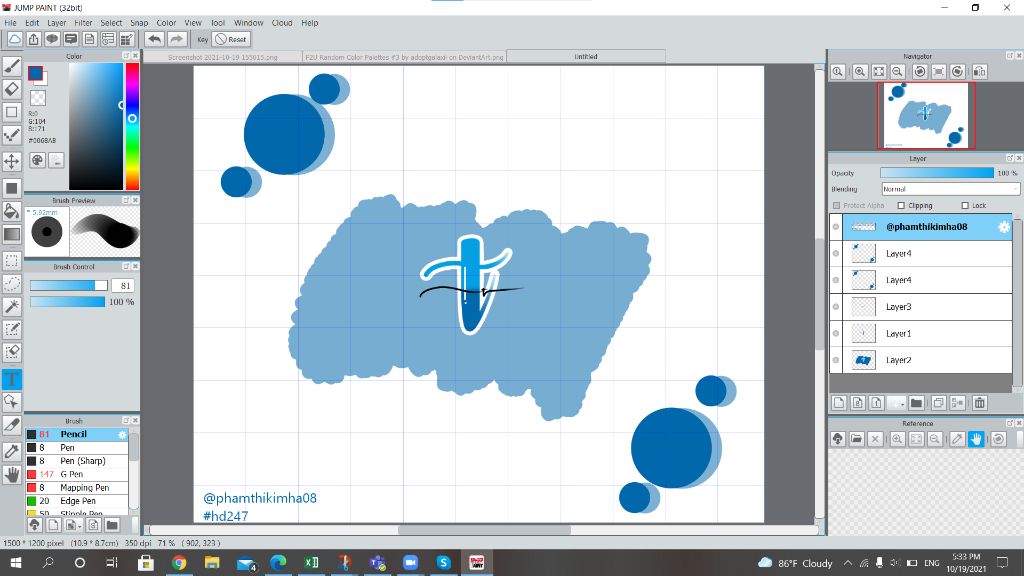Image resolution: width=1024 pixels, height=576 pixels.
Task: Adjust the layer Opacity slider bar
Action: [936, 173]
